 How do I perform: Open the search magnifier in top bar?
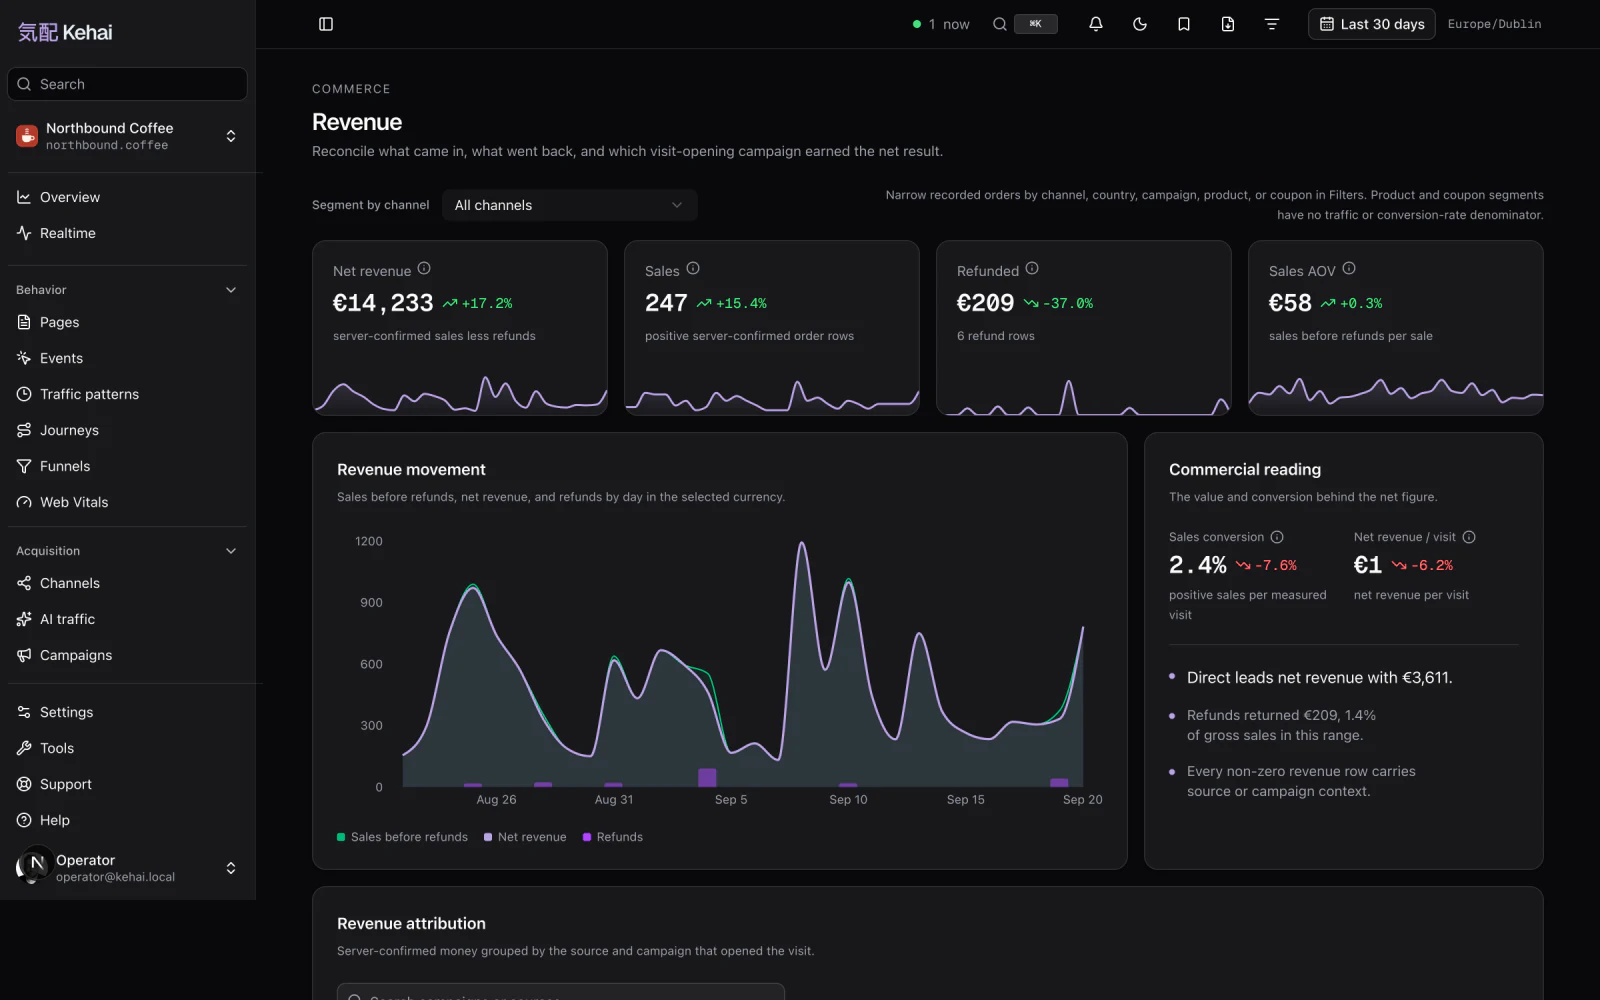pyautogui.click(x=1000, y=24)
